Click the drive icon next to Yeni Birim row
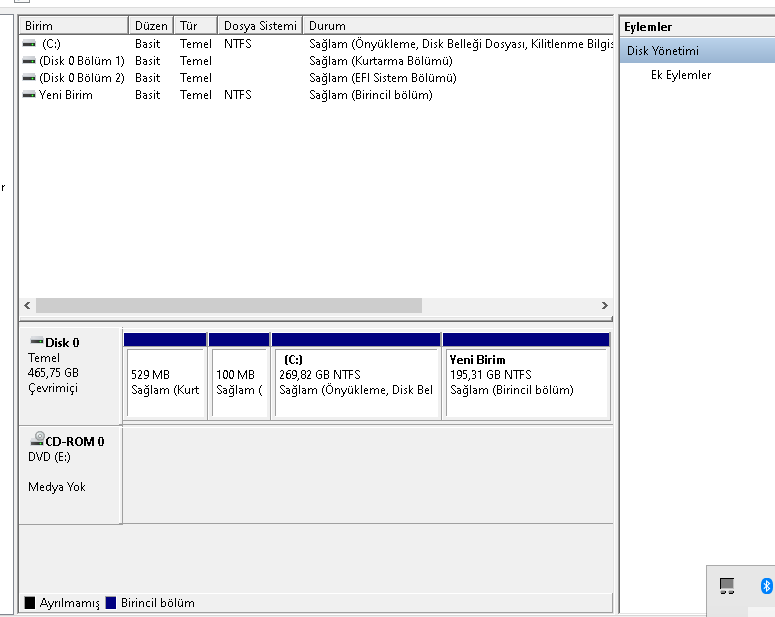Viewport: 775px width, 617px height. coord(29,94)
